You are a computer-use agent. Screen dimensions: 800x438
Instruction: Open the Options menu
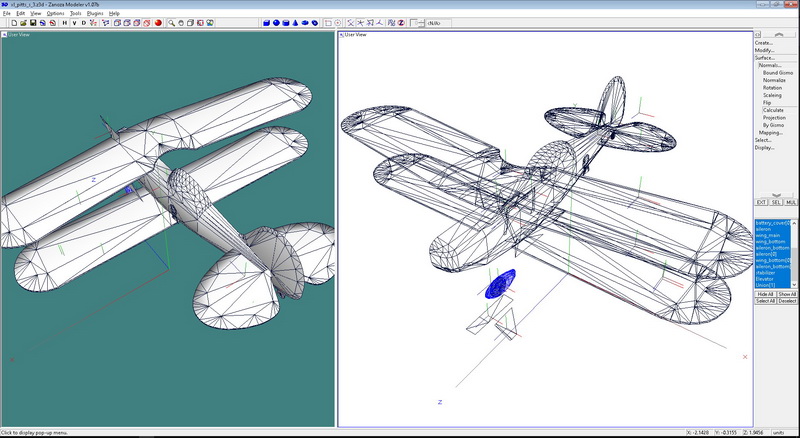click(x=55, y=13)
